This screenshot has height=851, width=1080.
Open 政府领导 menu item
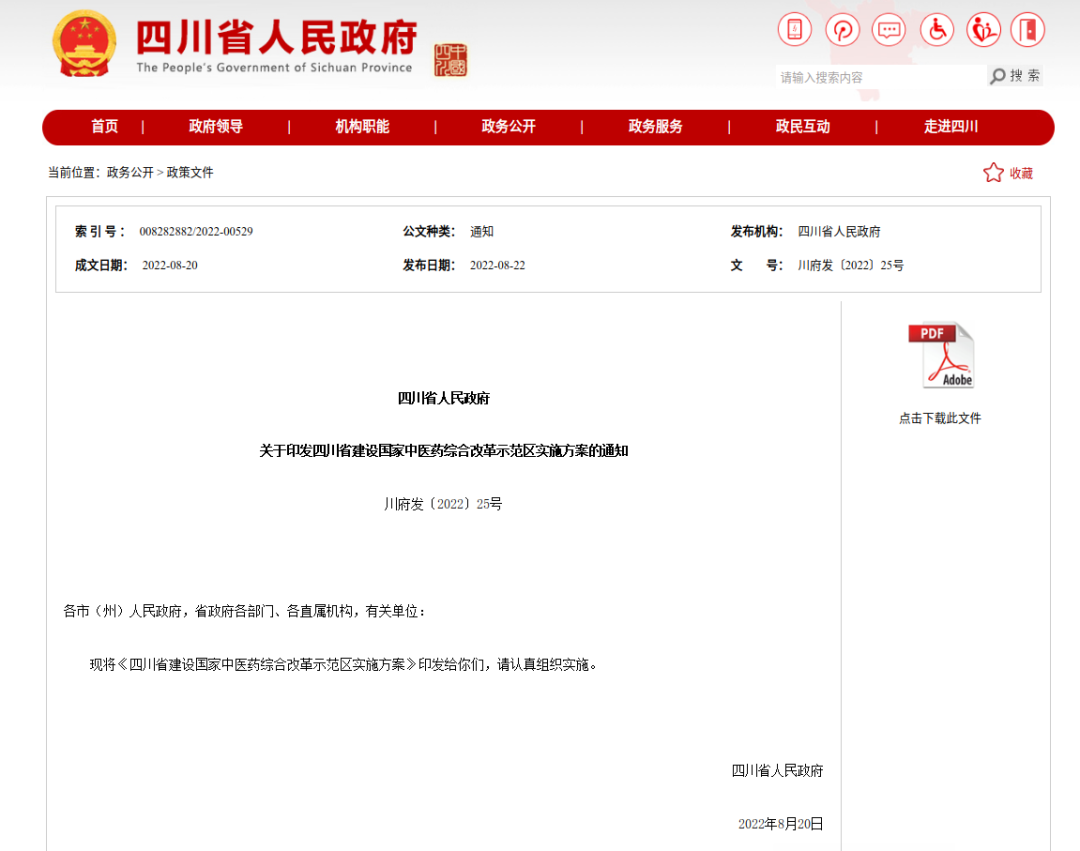click(216, 127)
